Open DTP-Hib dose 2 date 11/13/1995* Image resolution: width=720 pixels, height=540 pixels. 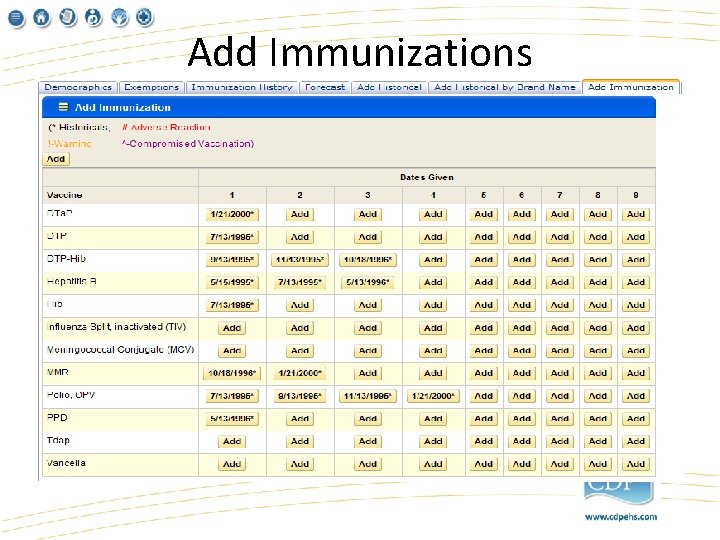coord(300,260)
